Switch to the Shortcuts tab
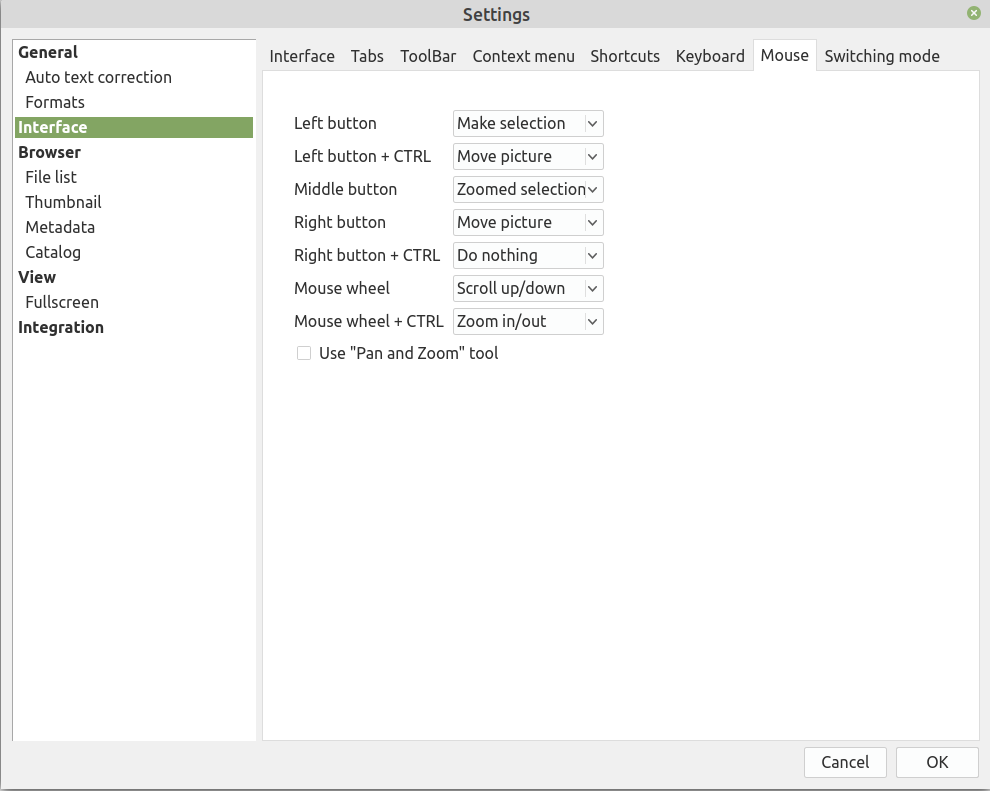Screen dimensions: 990x791 point(625,56)
